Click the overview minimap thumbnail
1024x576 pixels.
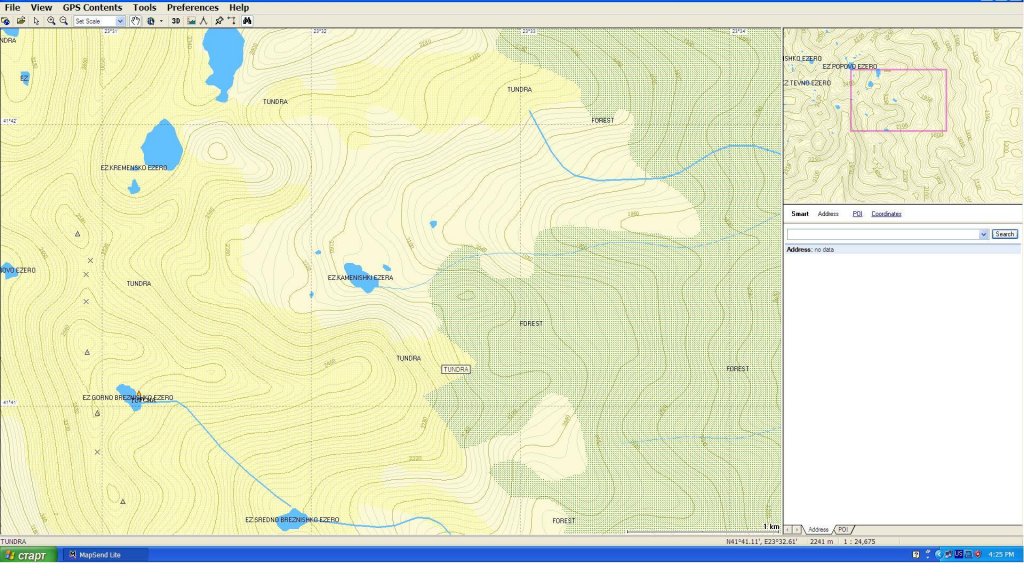[x=902, y=115]
